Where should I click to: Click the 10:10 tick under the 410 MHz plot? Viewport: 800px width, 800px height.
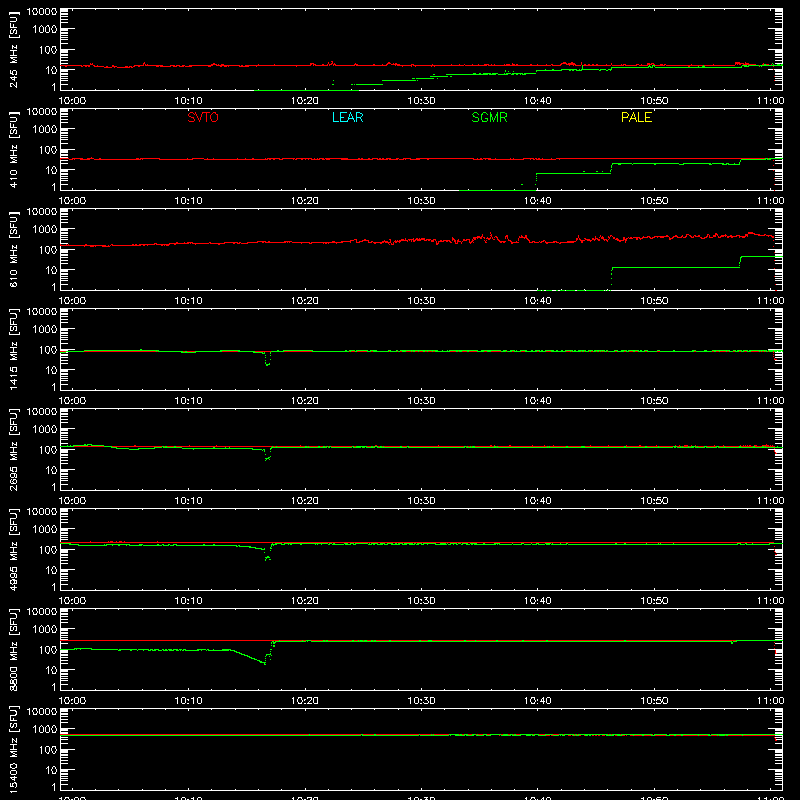[x=188, y=201]
